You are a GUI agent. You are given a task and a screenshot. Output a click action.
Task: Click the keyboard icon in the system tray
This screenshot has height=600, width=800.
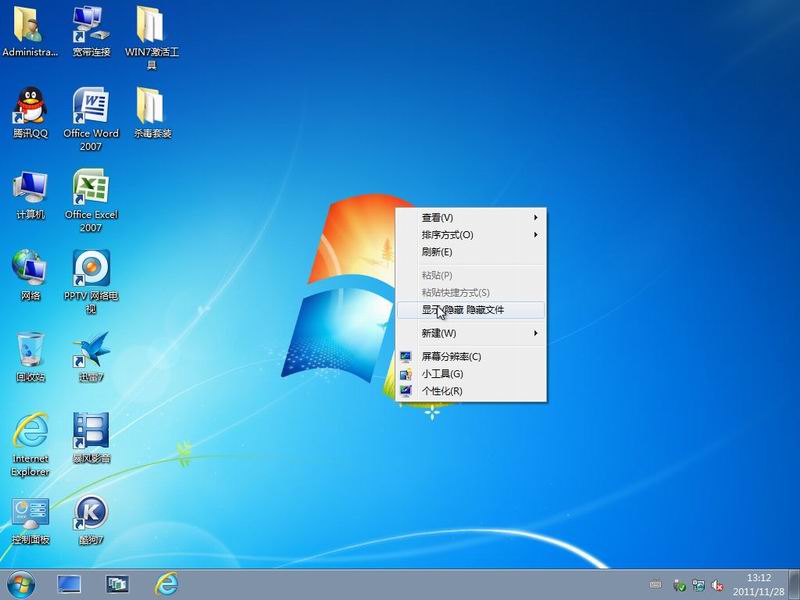(x=656, y=585)
